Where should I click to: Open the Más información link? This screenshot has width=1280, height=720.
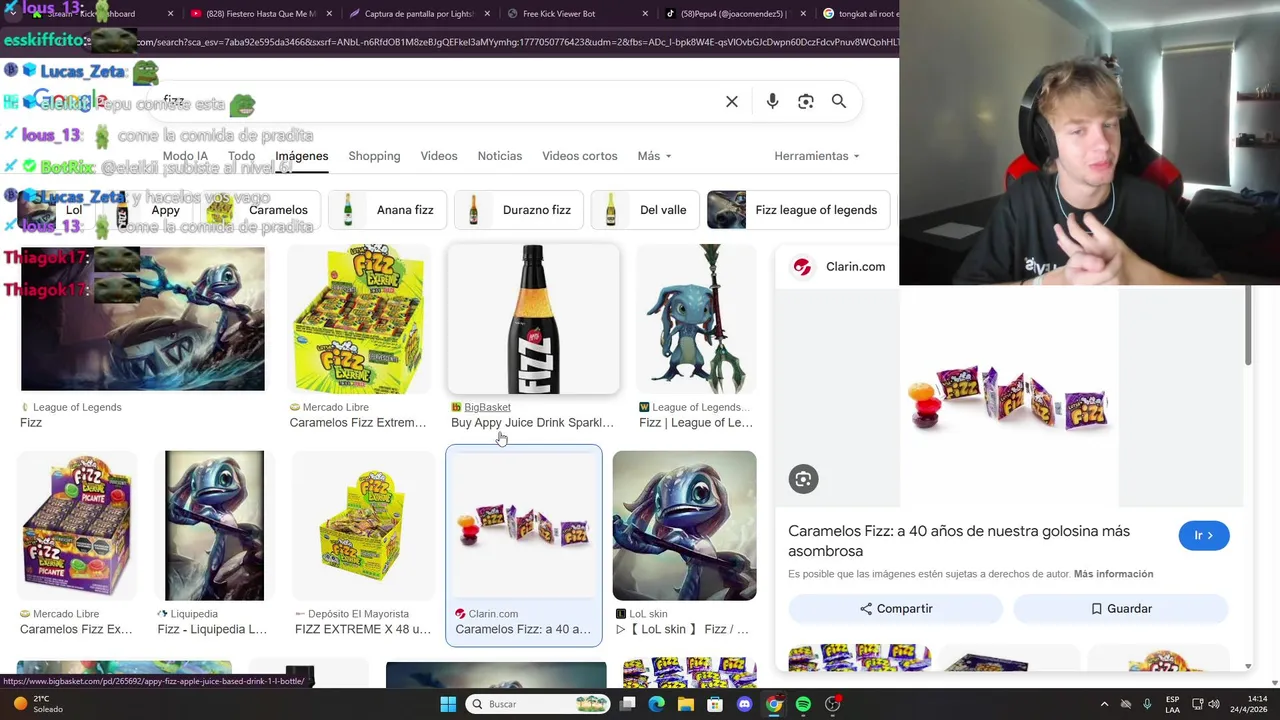[1113, 574]
